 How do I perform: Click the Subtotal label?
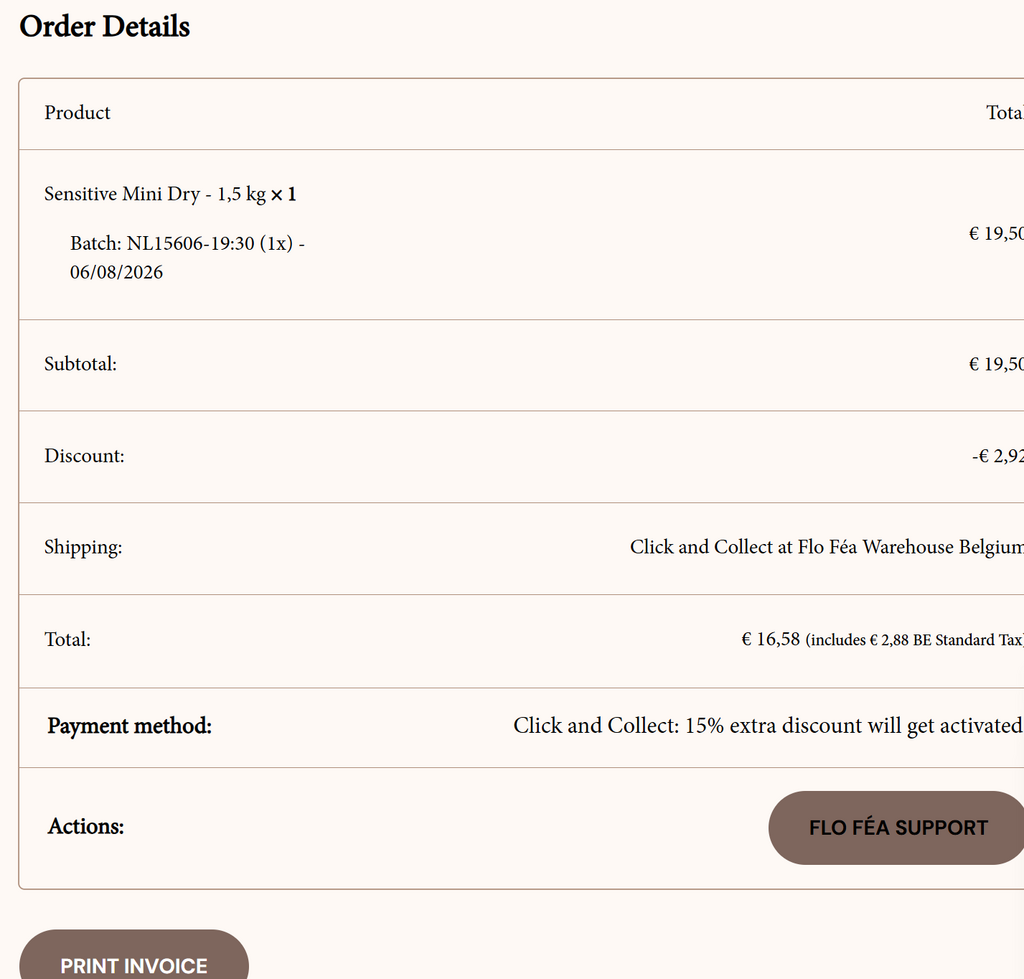tap(80, 365)
